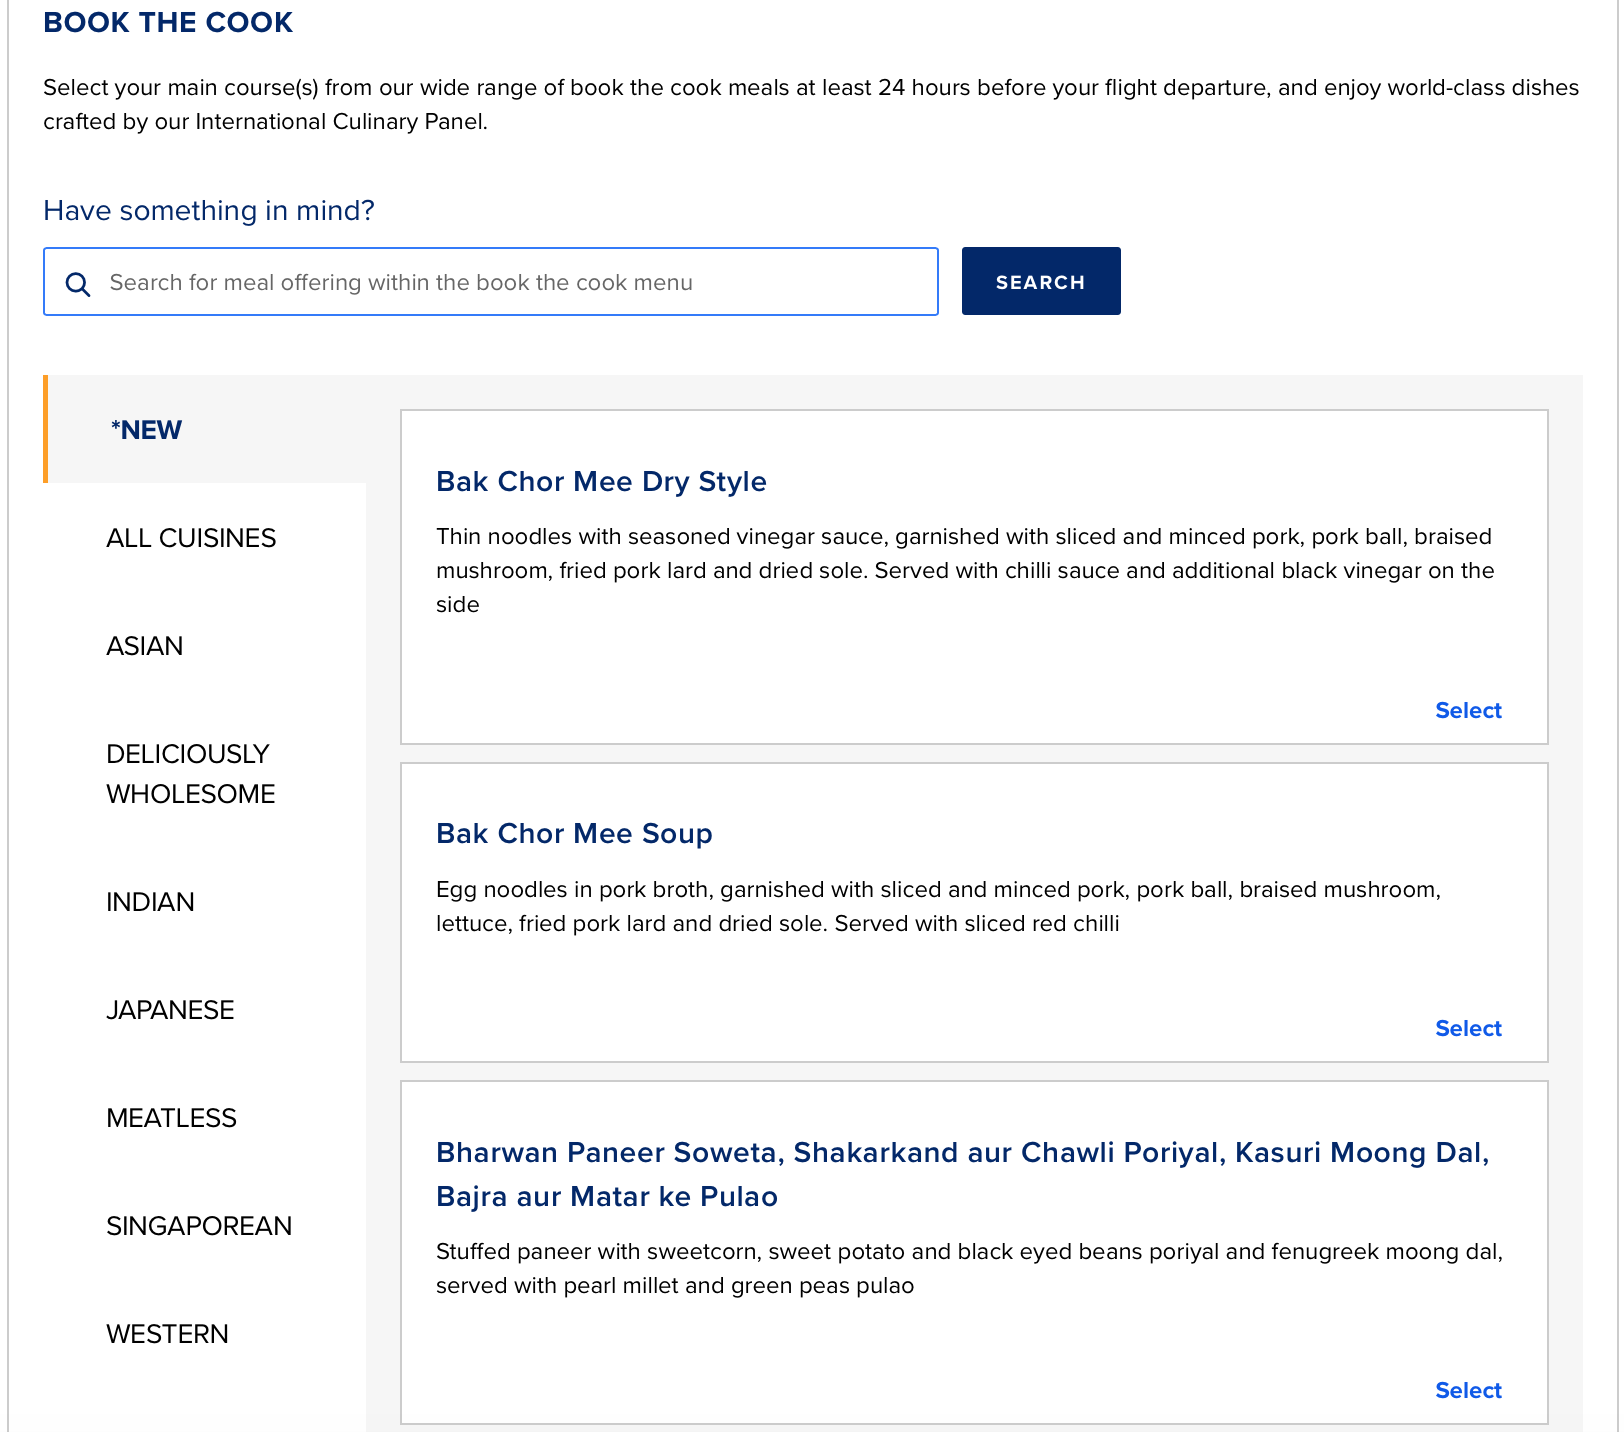Click the thin noodles vinegar sauce description
Screen dimensions: 1624x1432
tap(965, 570)
